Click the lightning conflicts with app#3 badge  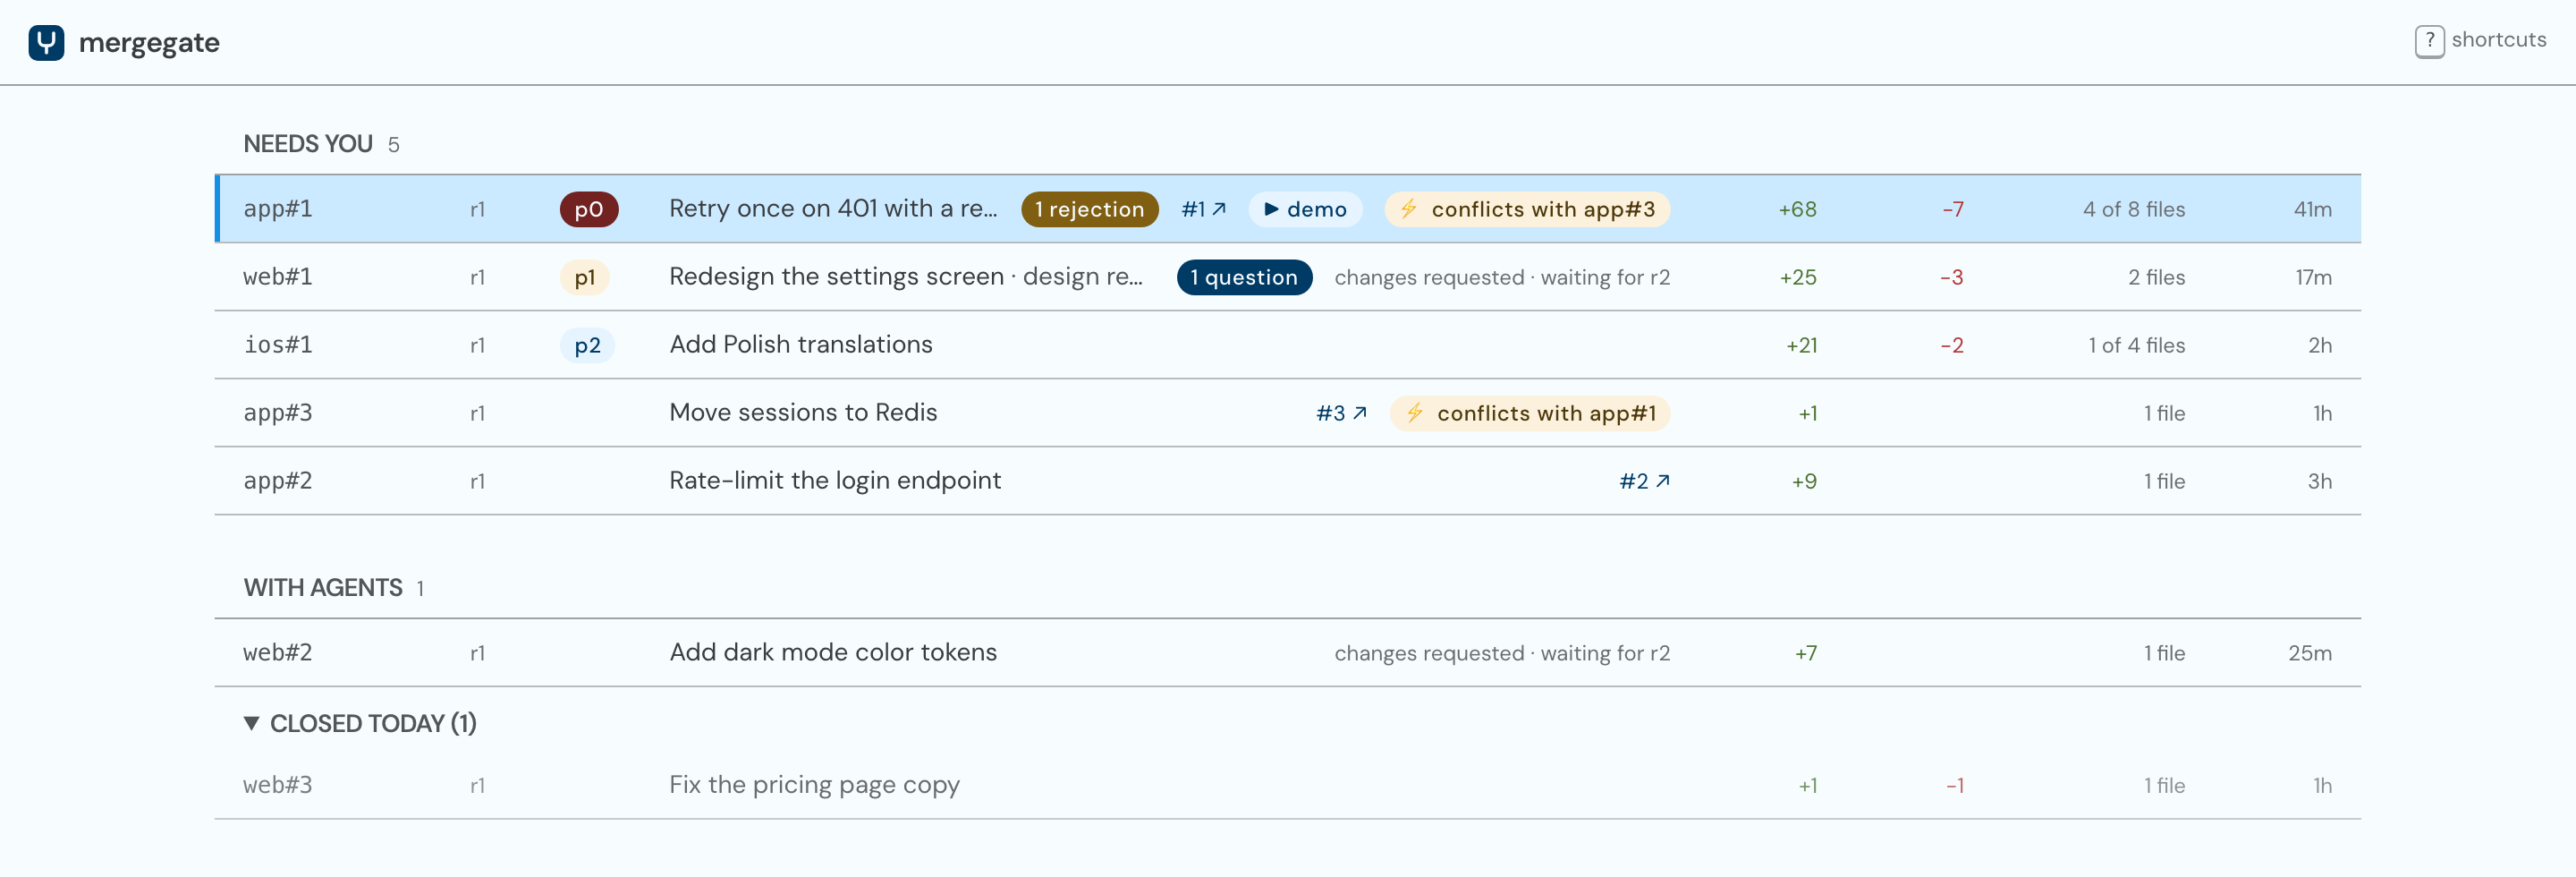point(1526,209)
